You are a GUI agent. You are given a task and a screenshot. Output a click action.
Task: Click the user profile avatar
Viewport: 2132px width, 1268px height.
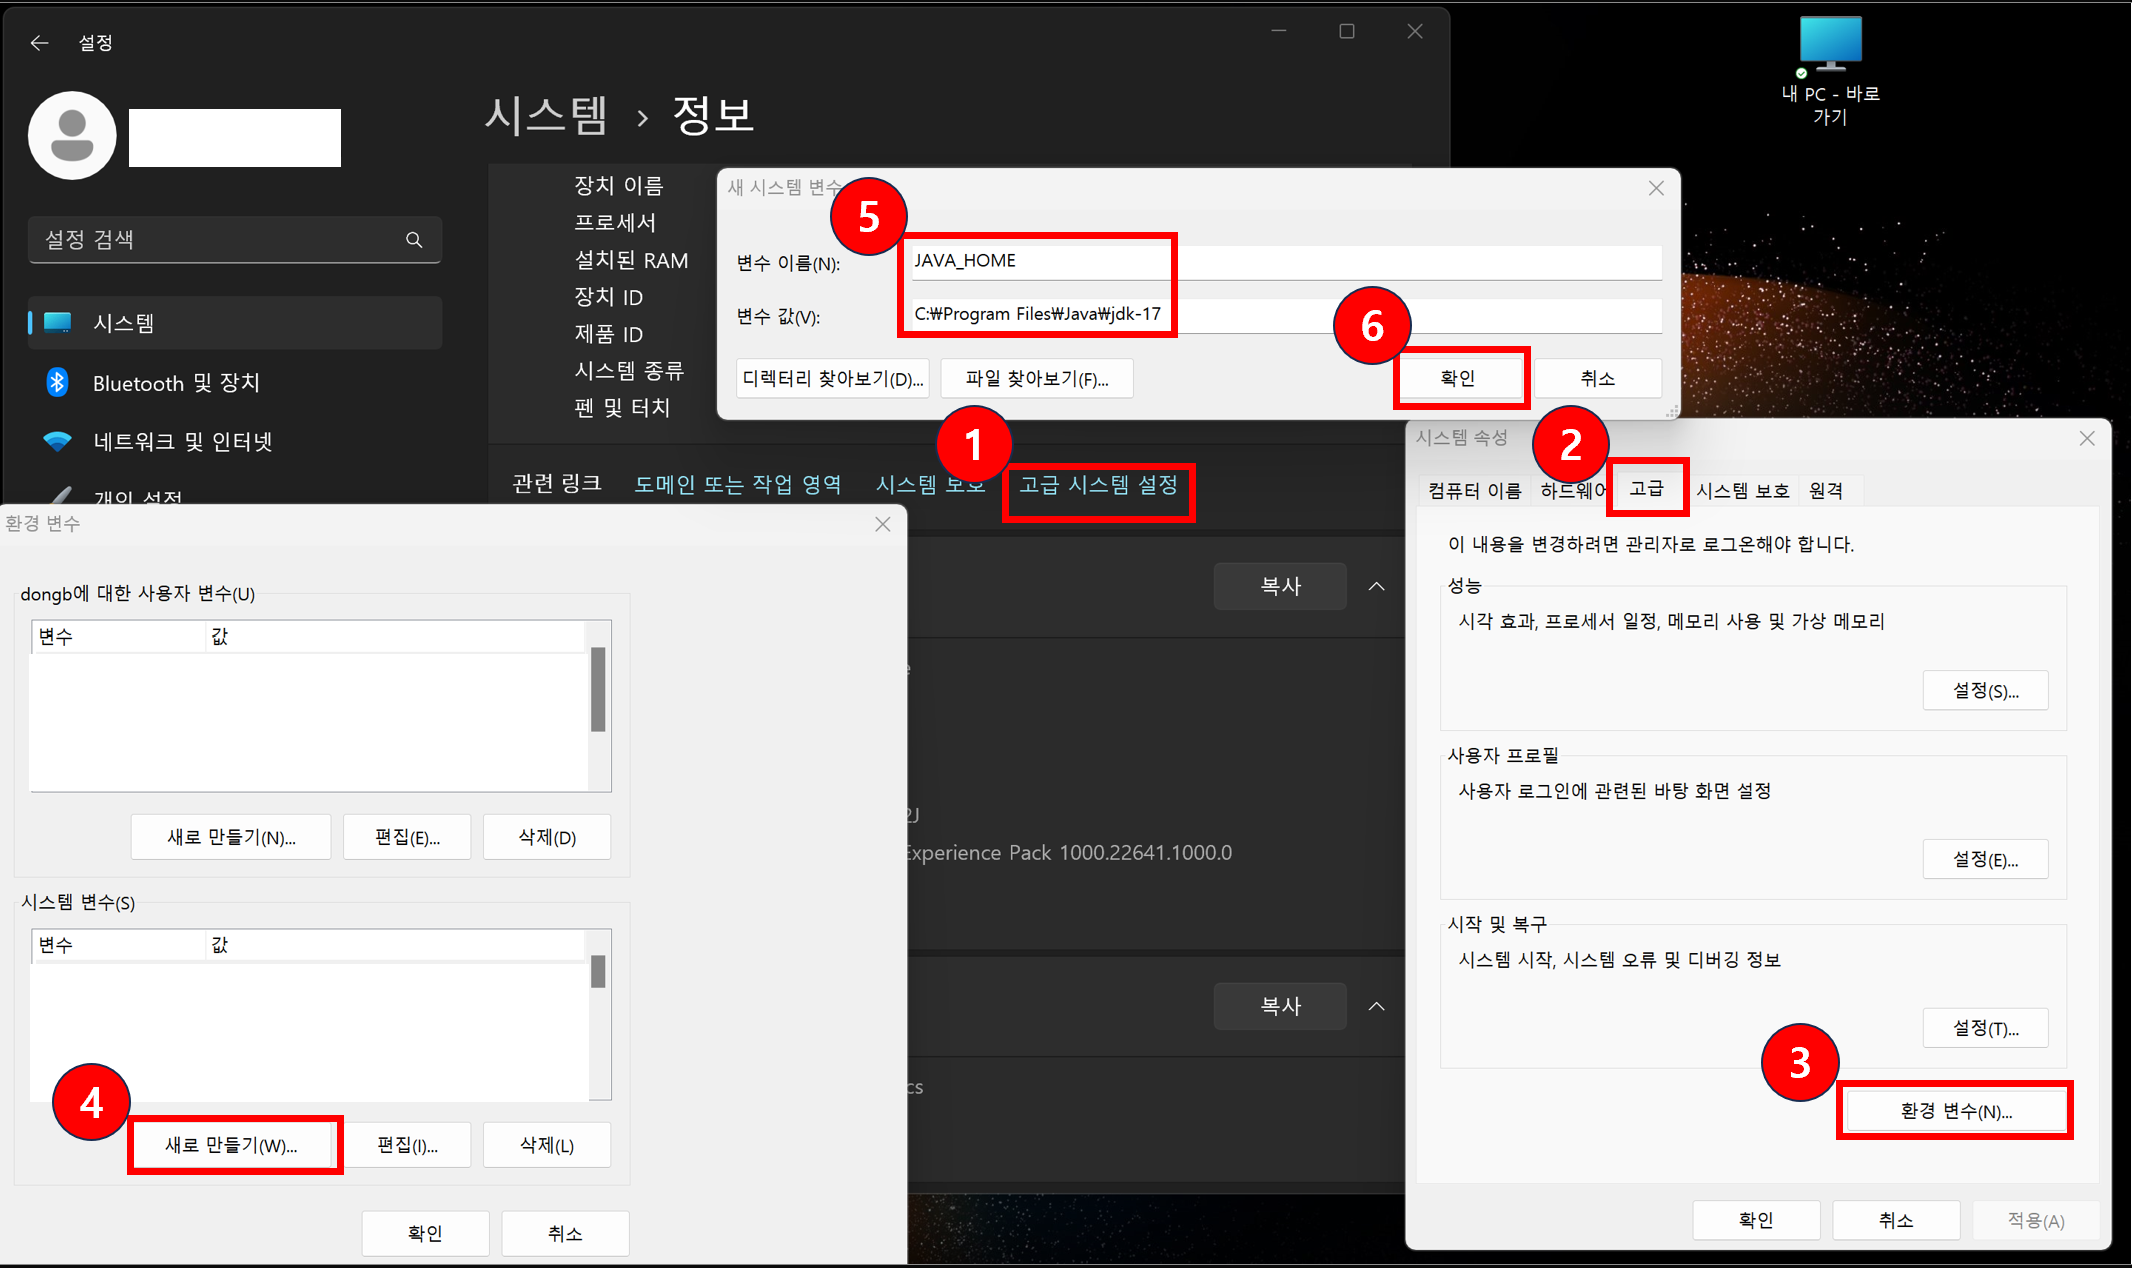click(72, 136)
